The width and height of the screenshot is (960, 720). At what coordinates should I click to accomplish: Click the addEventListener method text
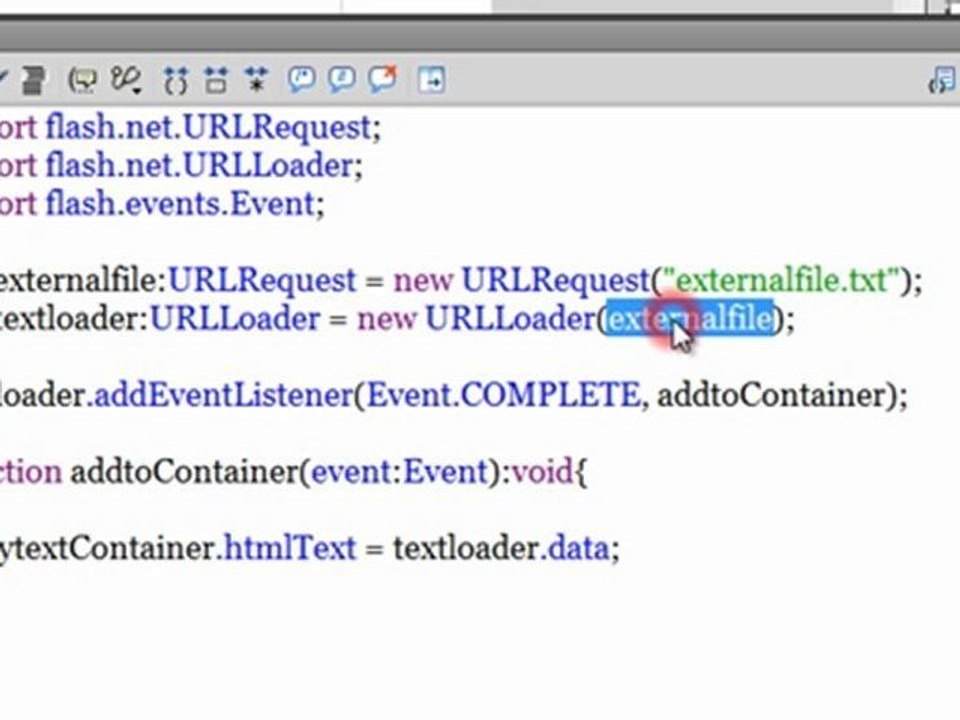point(222,396)
